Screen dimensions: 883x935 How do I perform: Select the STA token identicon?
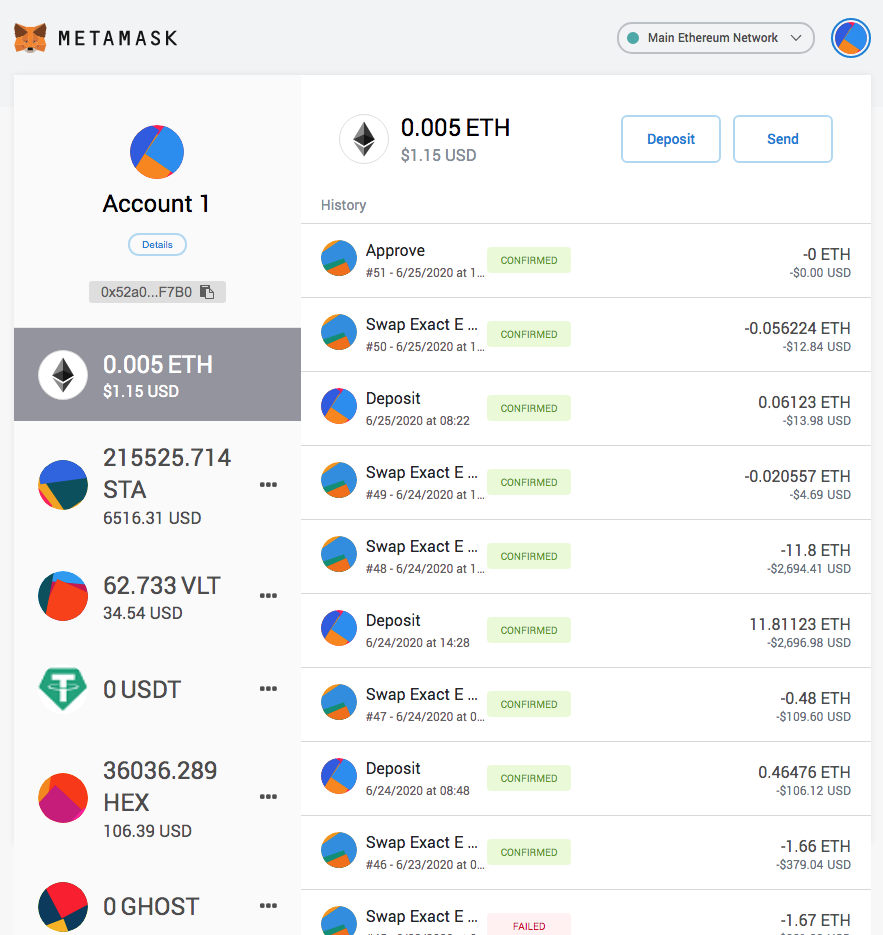[x=63, y=485]
